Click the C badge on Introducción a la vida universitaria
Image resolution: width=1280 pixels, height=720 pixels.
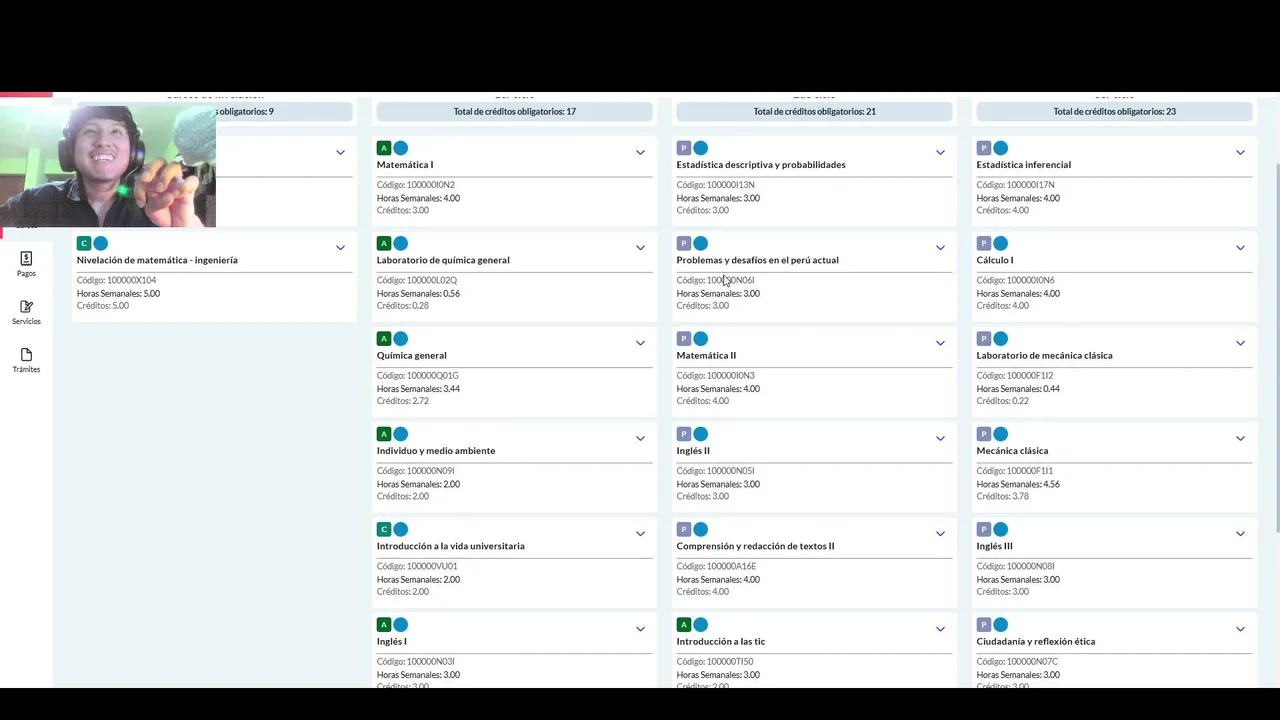click(x=384, y=529)
